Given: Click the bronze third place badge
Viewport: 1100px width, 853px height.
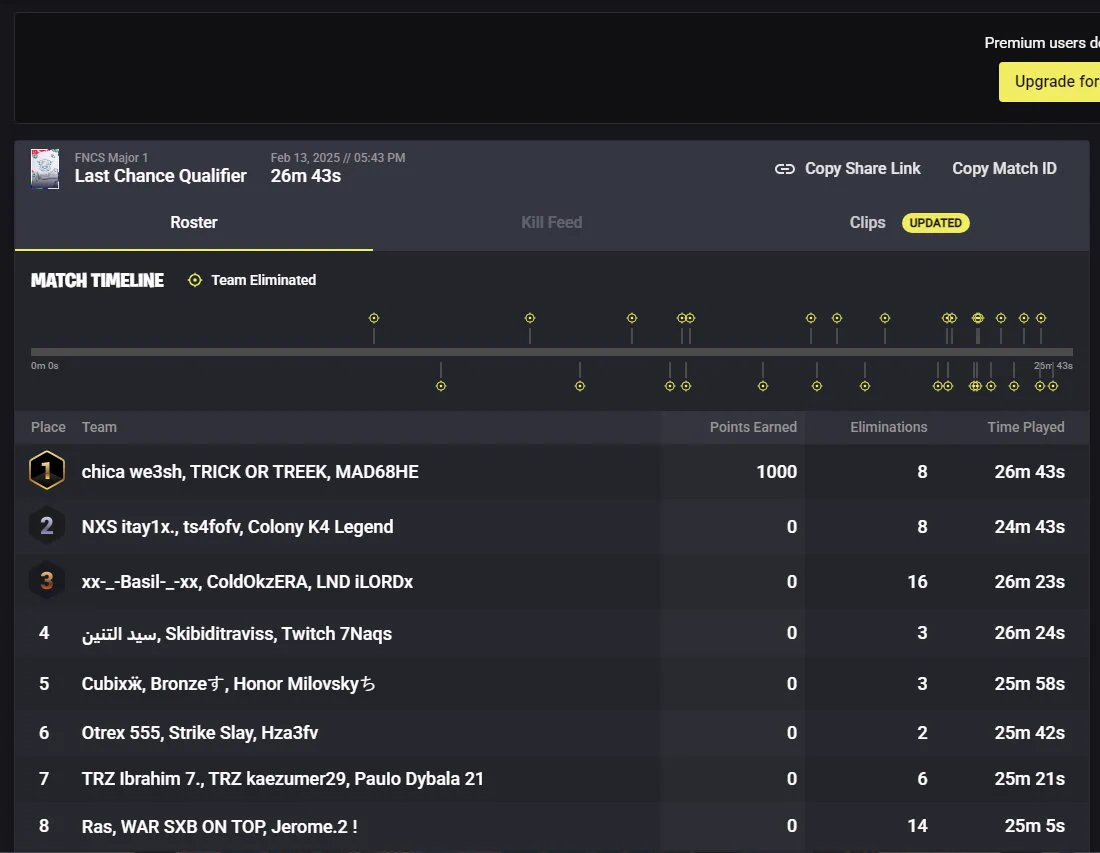Looking at the screenshot, I should tap(47, 581).
